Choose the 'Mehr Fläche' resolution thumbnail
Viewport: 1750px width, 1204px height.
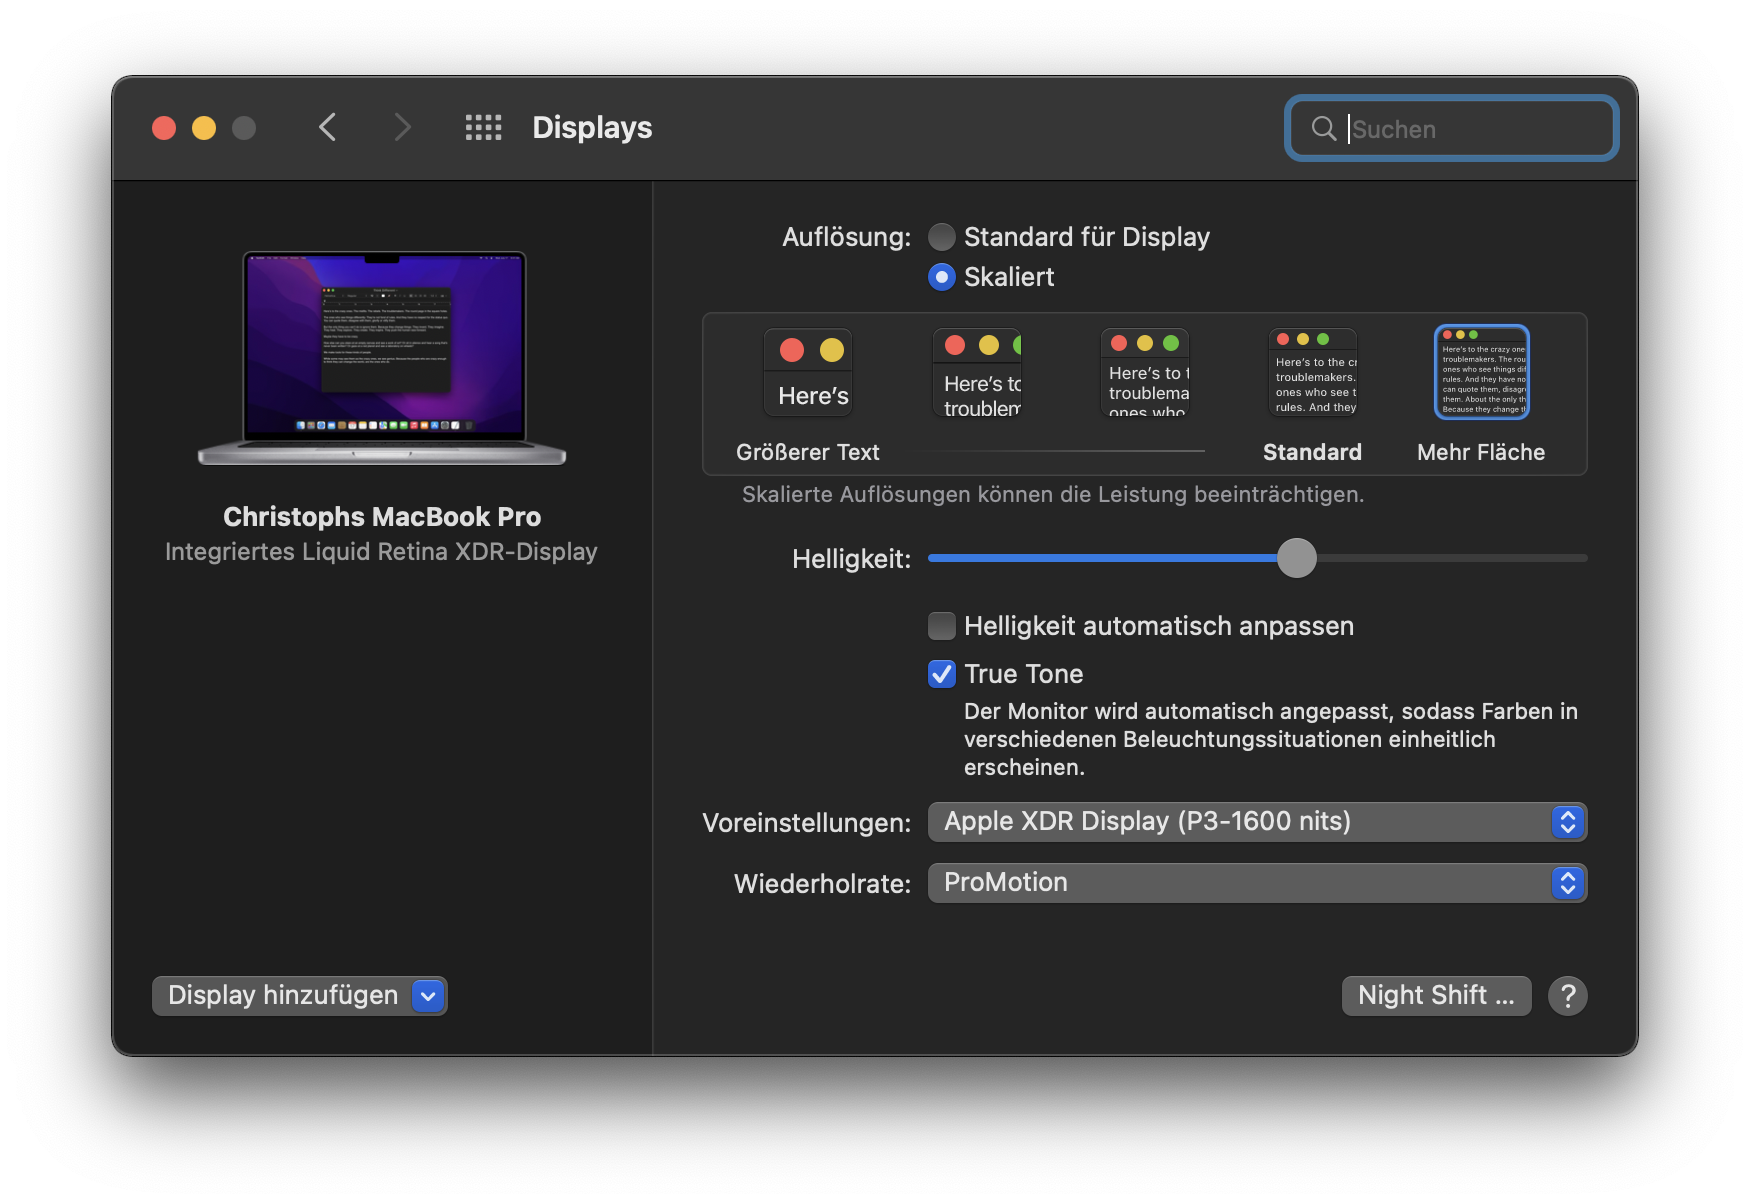point(1482,372)
